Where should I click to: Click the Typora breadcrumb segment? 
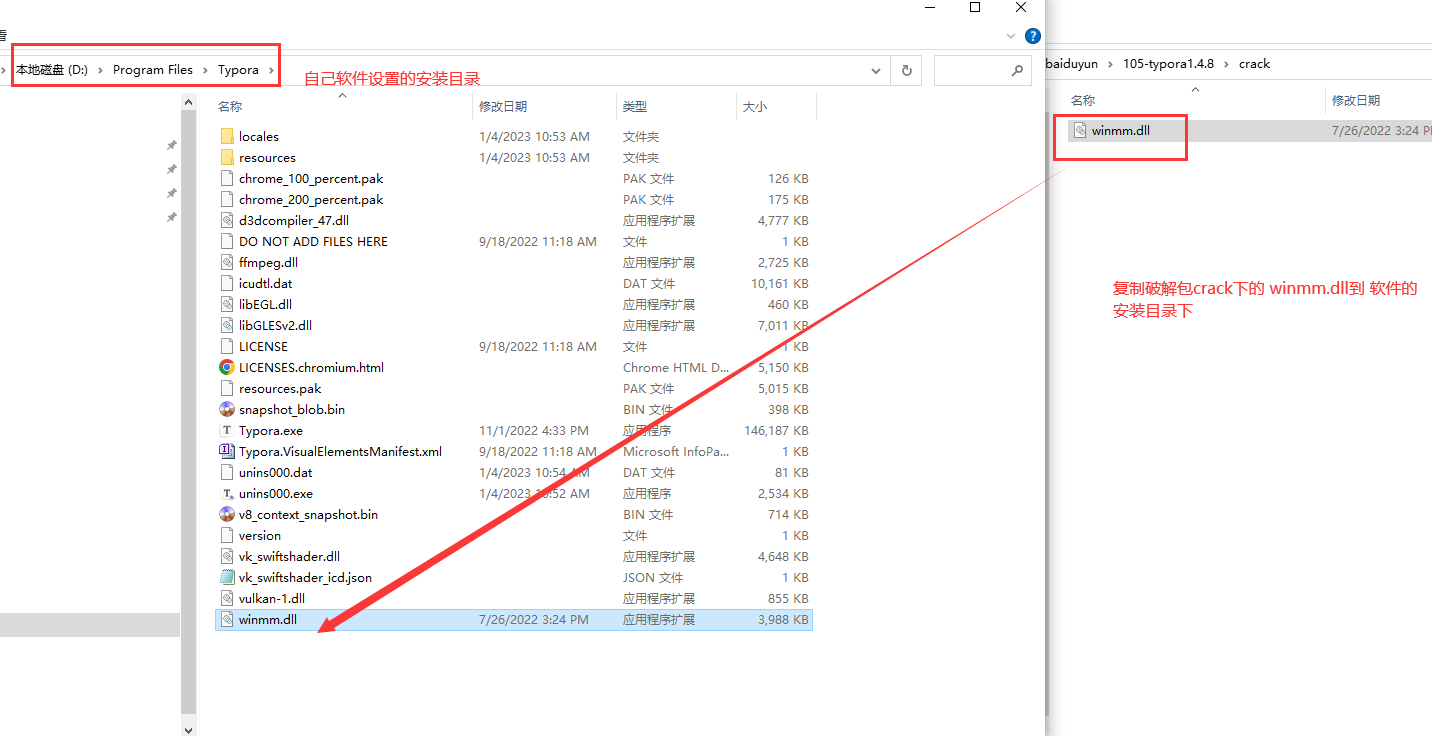tap(238, 70)
